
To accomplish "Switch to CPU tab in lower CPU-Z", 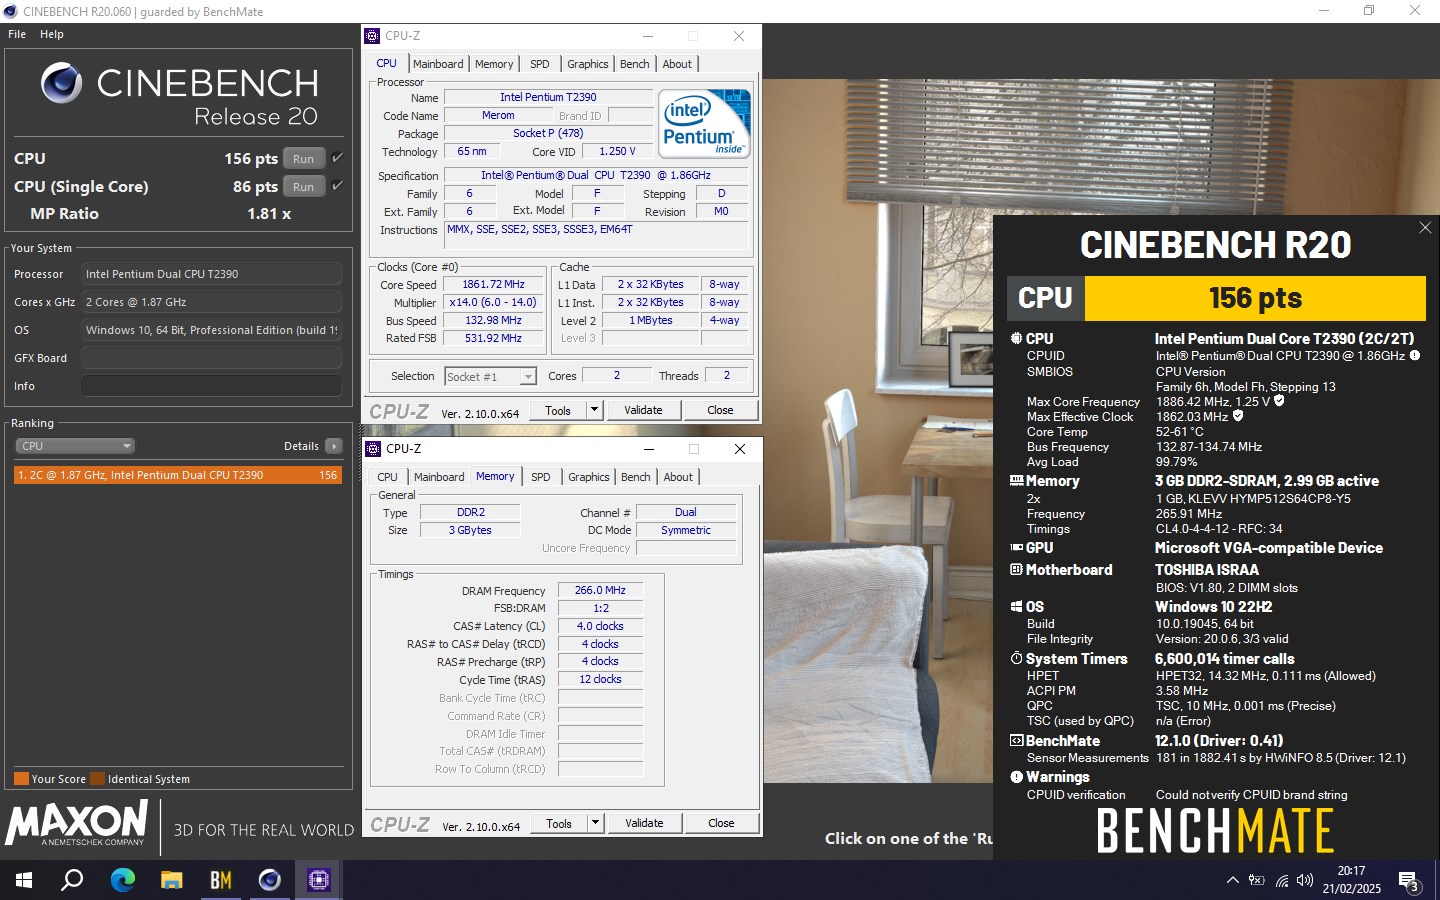I will pos(388,477).
